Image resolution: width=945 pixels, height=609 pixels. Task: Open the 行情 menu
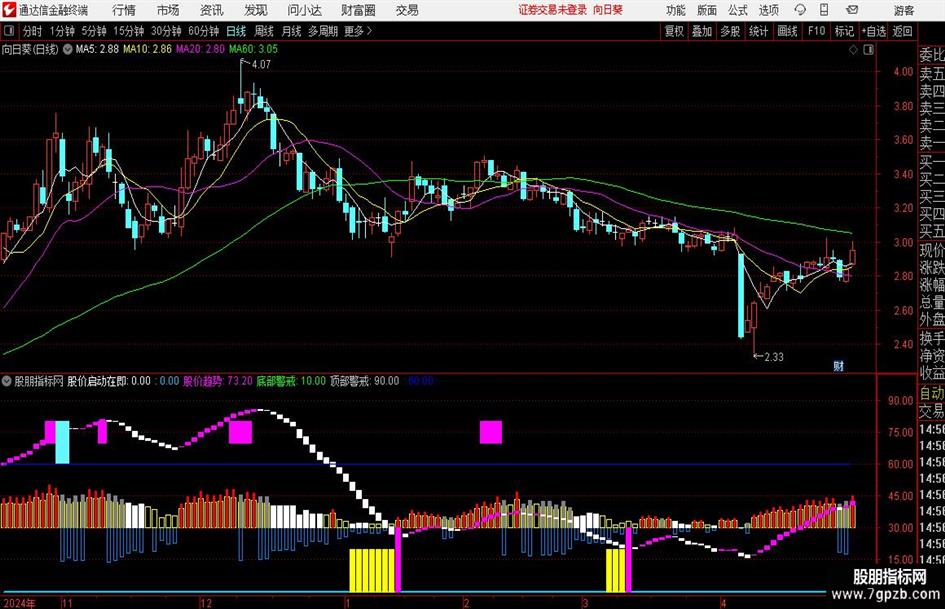click(124, 10)
